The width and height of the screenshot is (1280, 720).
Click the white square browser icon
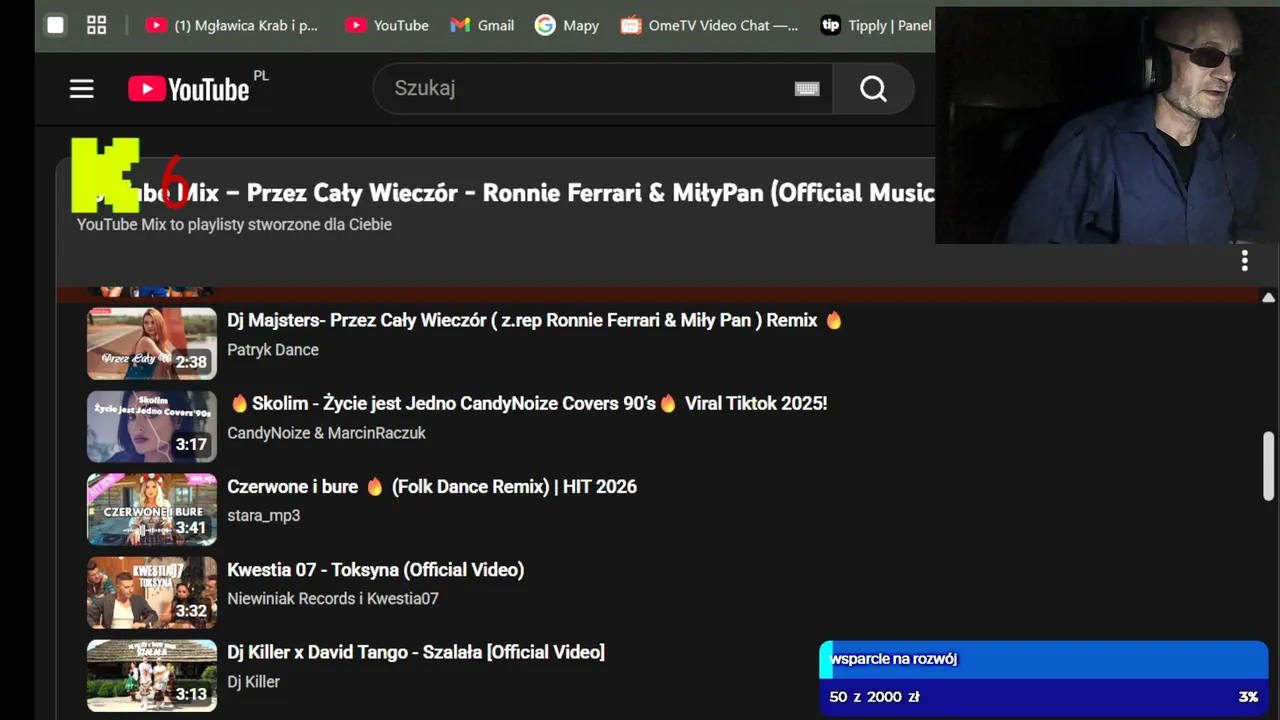56,25
